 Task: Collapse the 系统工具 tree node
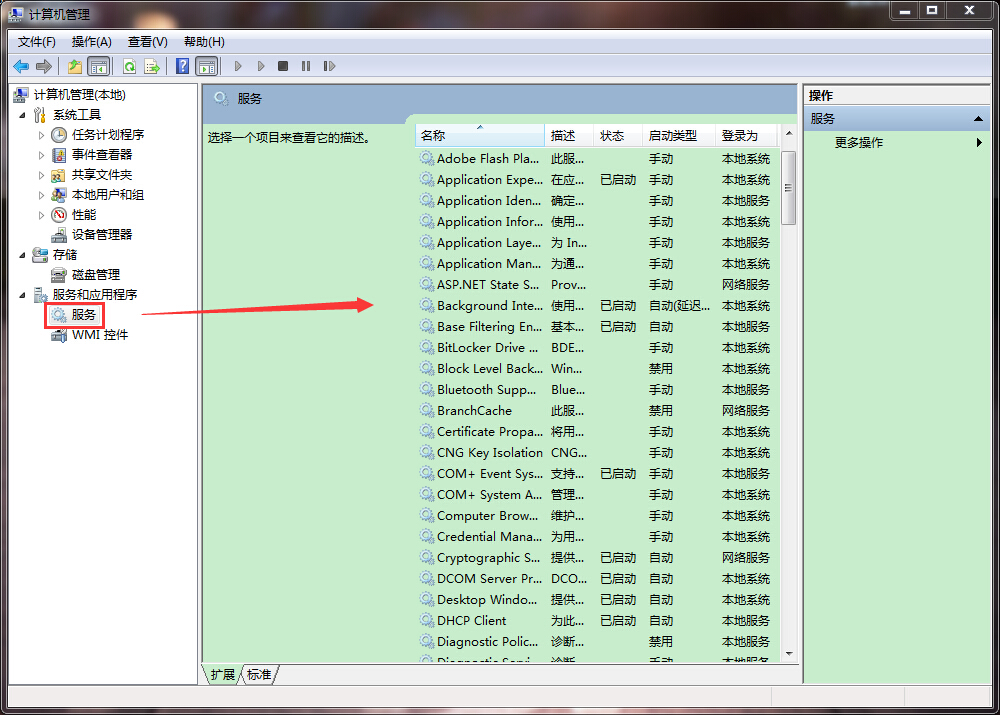(x=23, y=115)
